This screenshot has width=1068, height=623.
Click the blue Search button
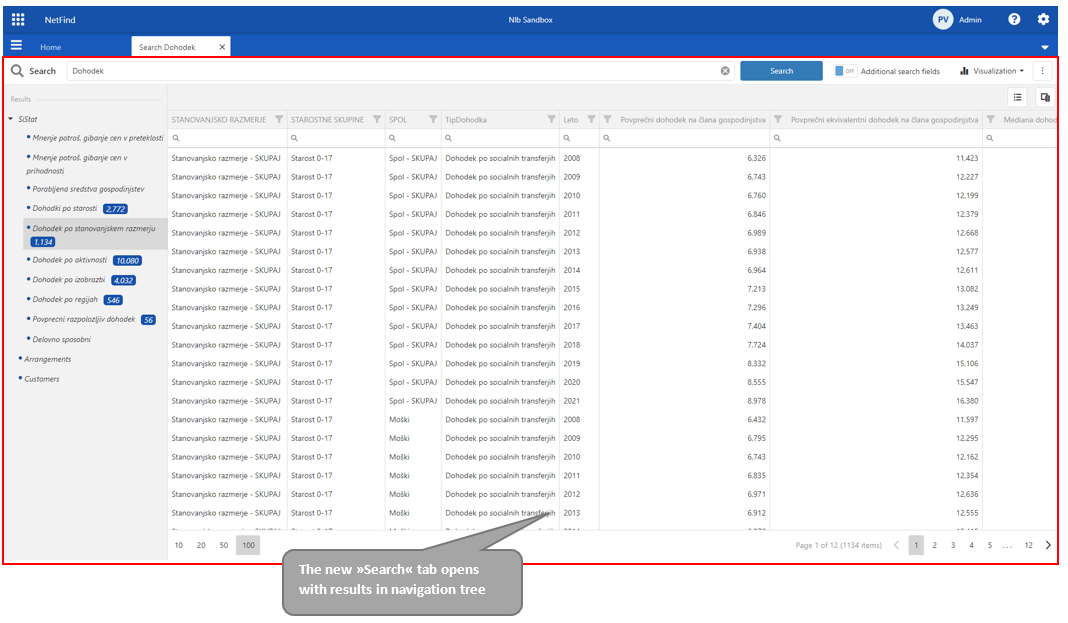point(781,71)
